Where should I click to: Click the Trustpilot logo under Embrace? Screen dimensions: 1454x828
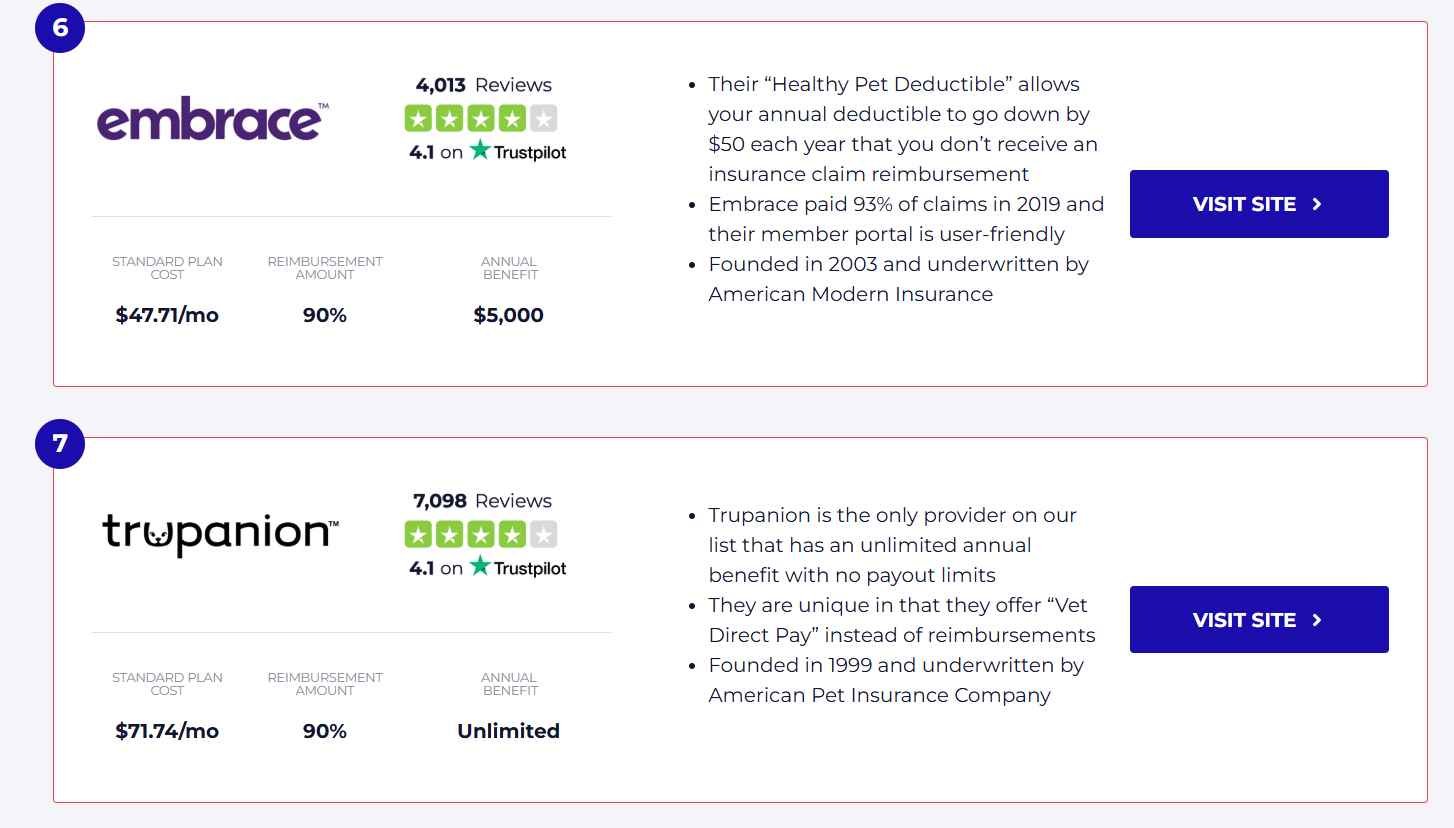518,151
